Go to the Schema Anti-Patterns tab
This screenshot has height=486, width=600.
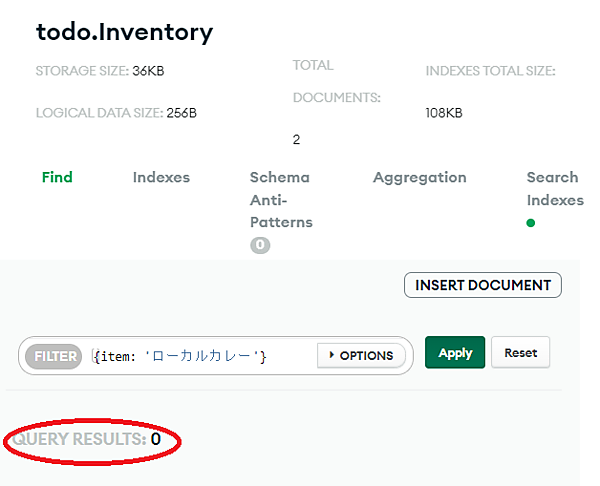(x=280, y=199)
